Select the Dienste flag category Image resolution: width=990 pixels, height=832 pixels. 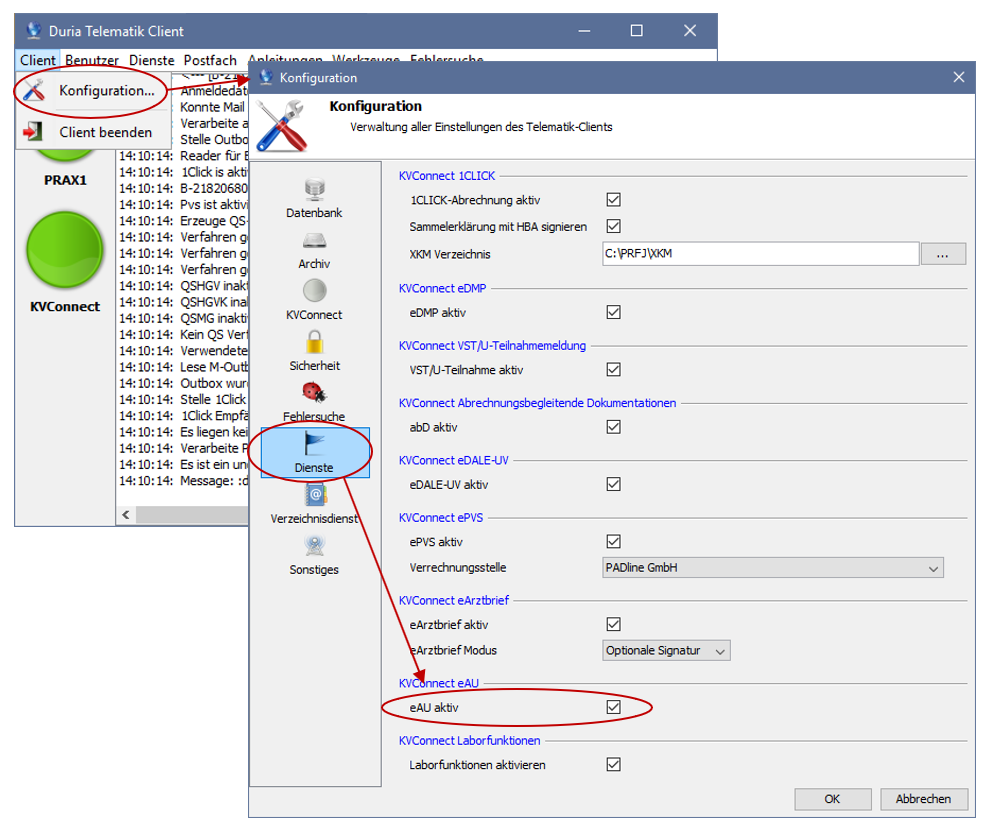(315, 453)
